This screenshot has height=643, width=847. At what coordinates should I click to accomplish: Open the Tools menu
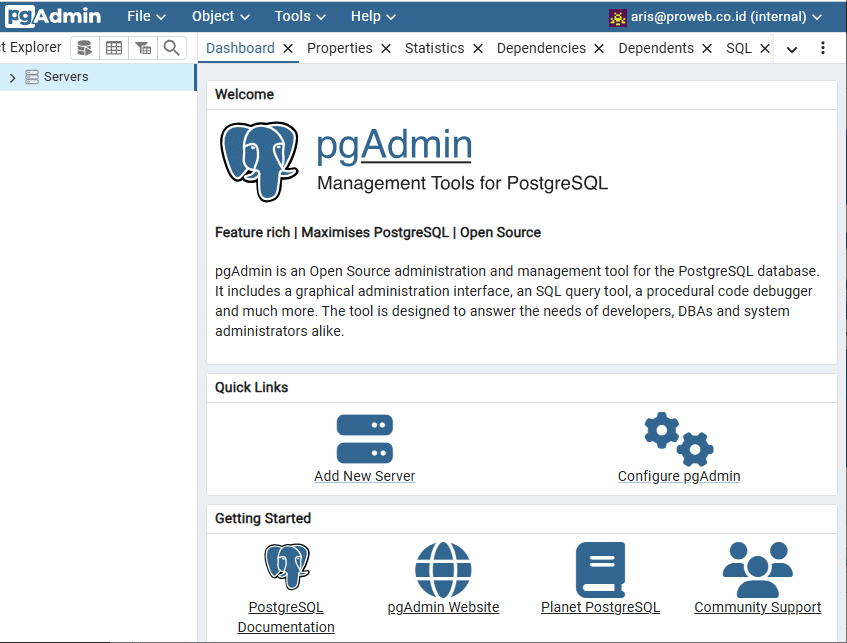coord(300,16)
